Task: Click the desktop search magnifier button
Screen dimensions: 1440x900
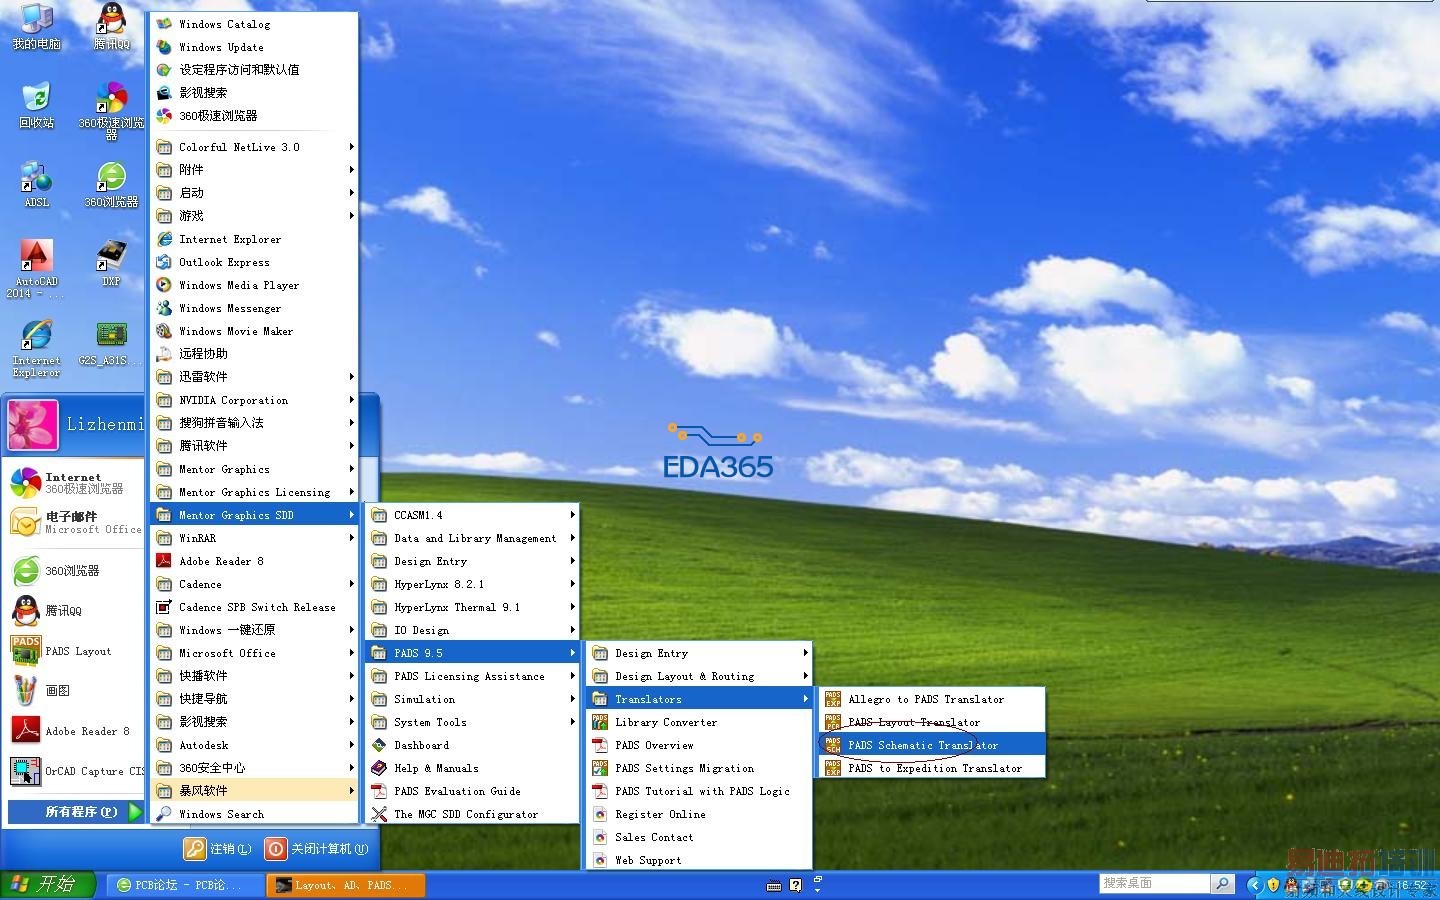Action: click(1222, 884)
